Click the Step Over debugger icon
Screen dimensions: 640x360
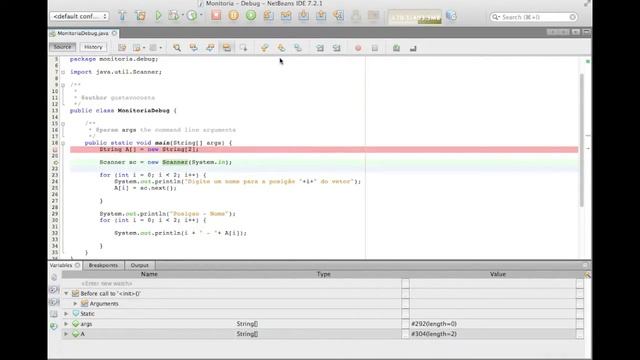[x=269, y=16]
